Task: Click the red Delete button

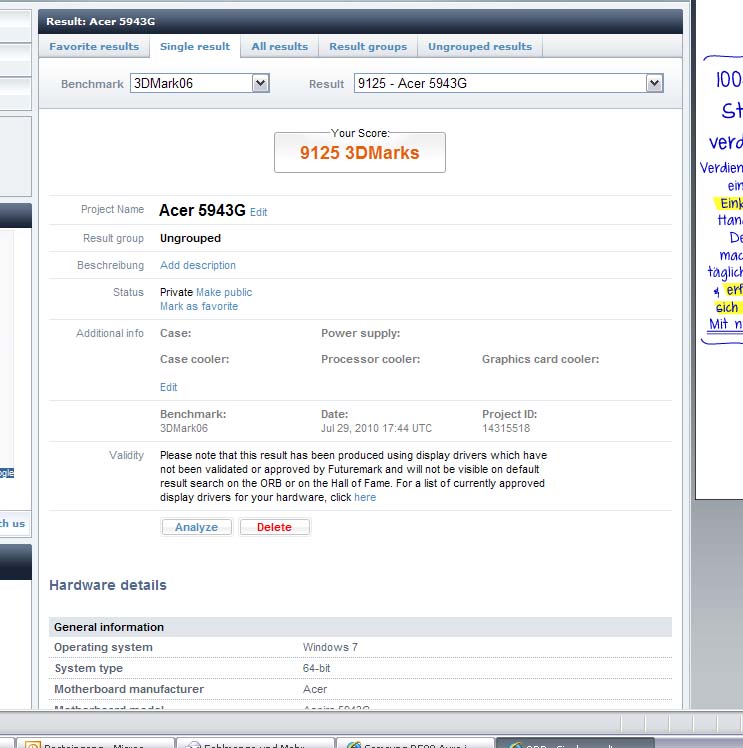Action: click(x=274, y=527)
